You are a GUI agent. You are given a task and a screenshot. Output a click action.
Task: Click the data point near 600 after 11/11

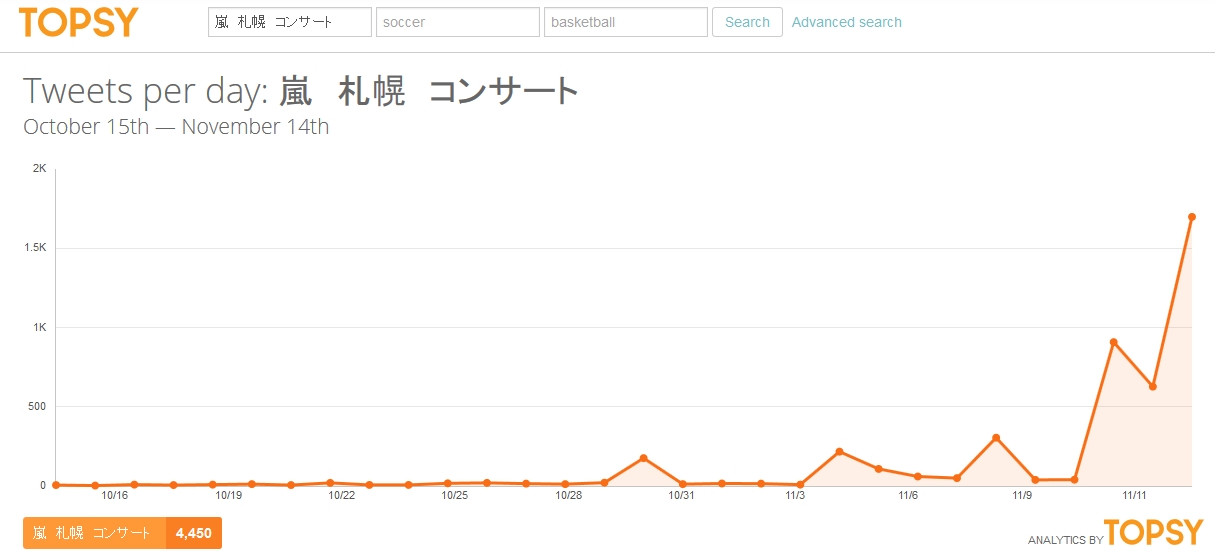point(1153,386)
